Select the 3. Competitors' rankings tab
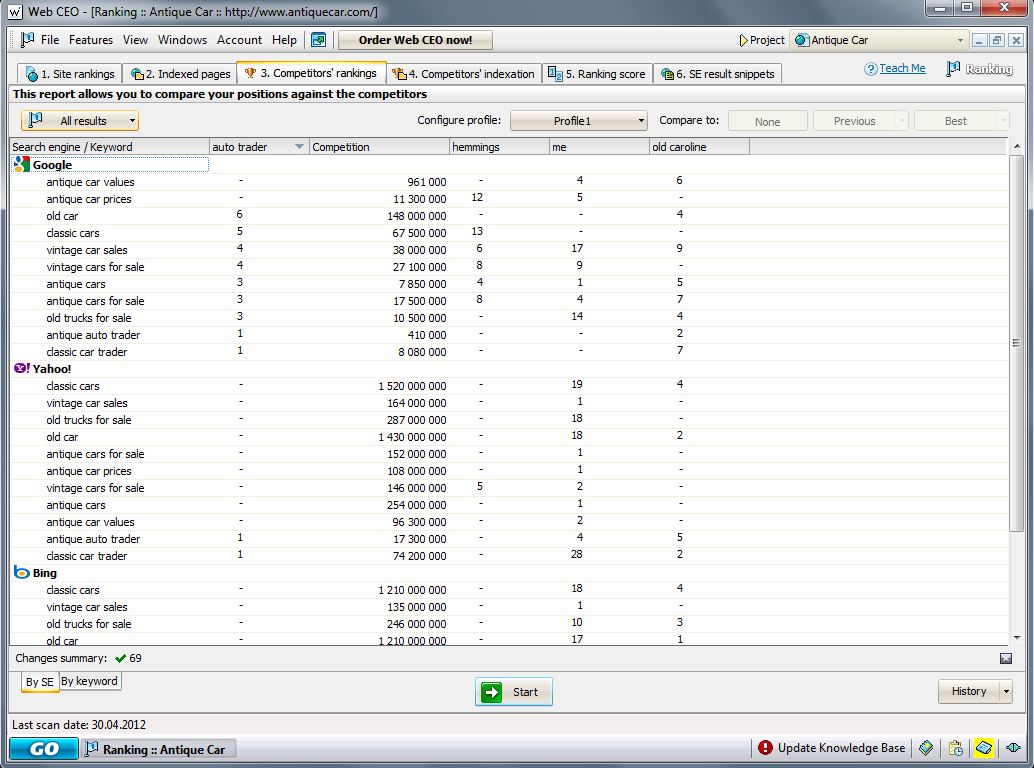Screen dimensions: 1034x768 (311, 73)
